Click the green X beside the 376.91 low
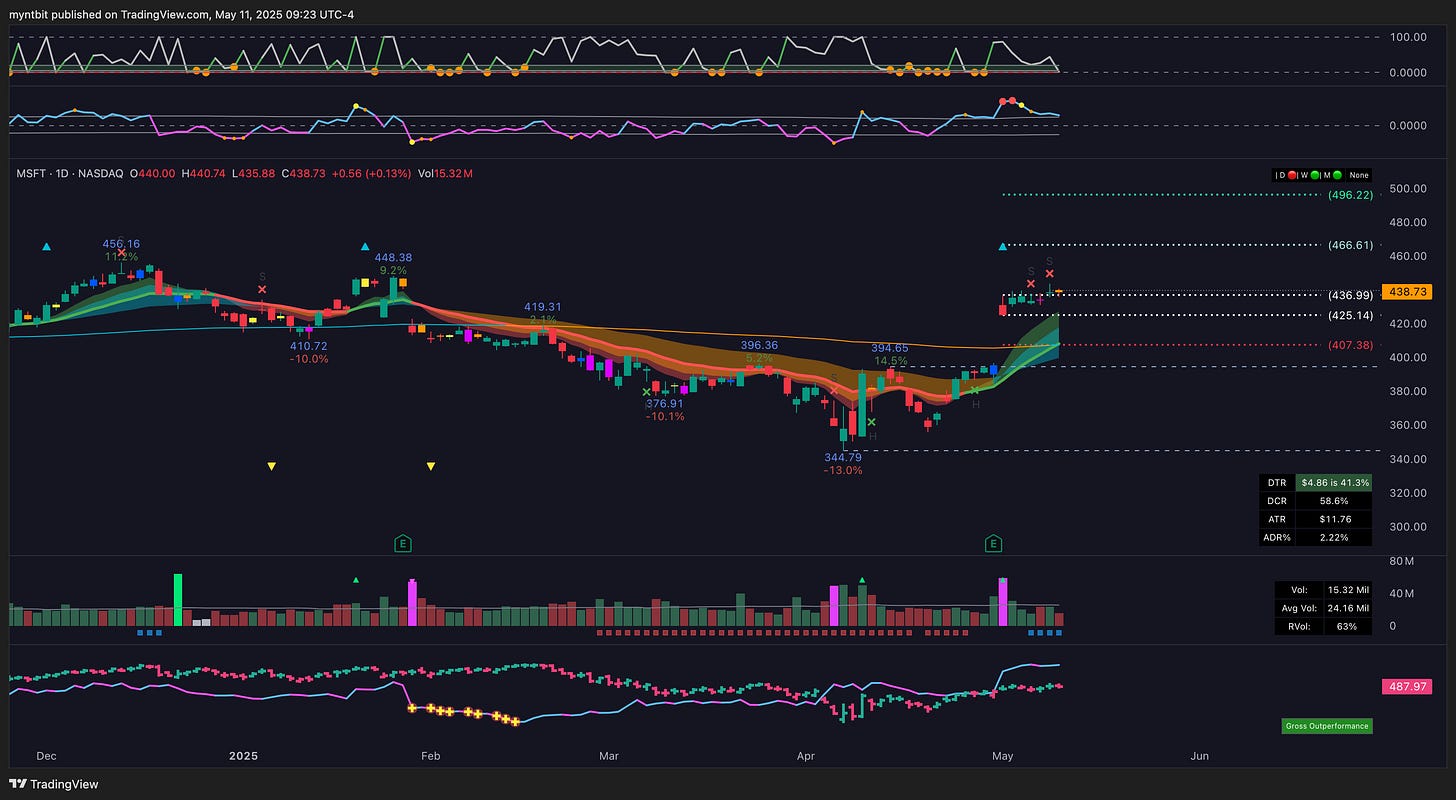1456x800 pixels. point(646,392)
